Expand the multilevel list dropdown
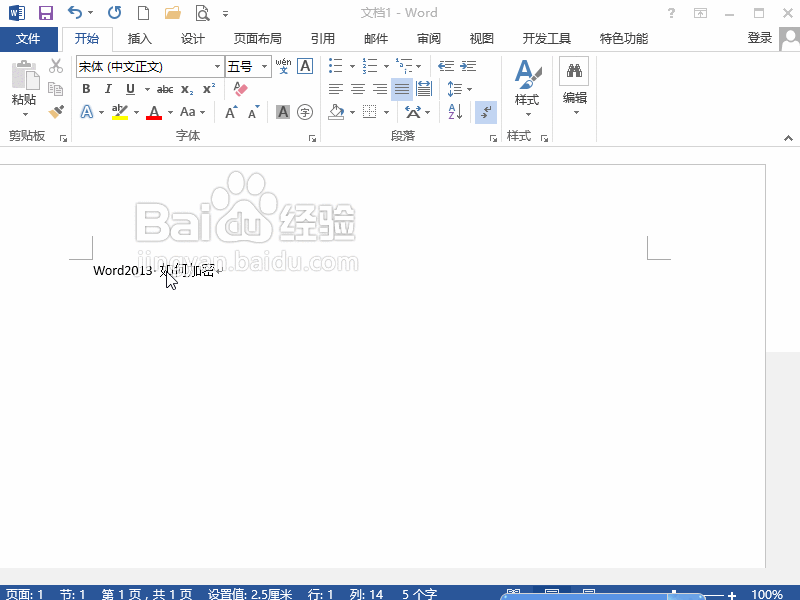Viewport: 800px width, 600px height. pos(419,66)
